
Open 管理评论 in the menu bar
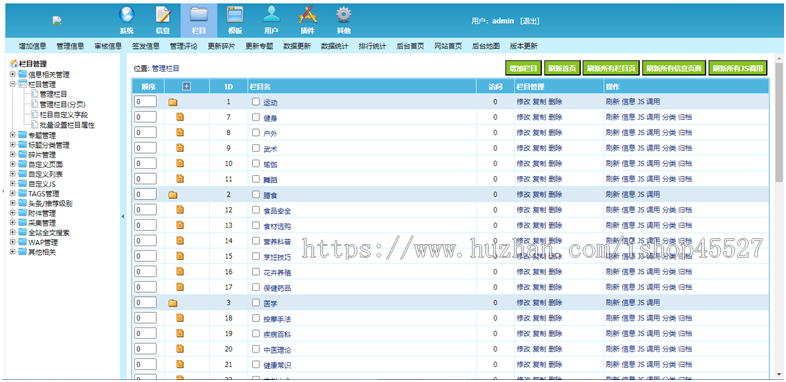(x=183, y=46)
